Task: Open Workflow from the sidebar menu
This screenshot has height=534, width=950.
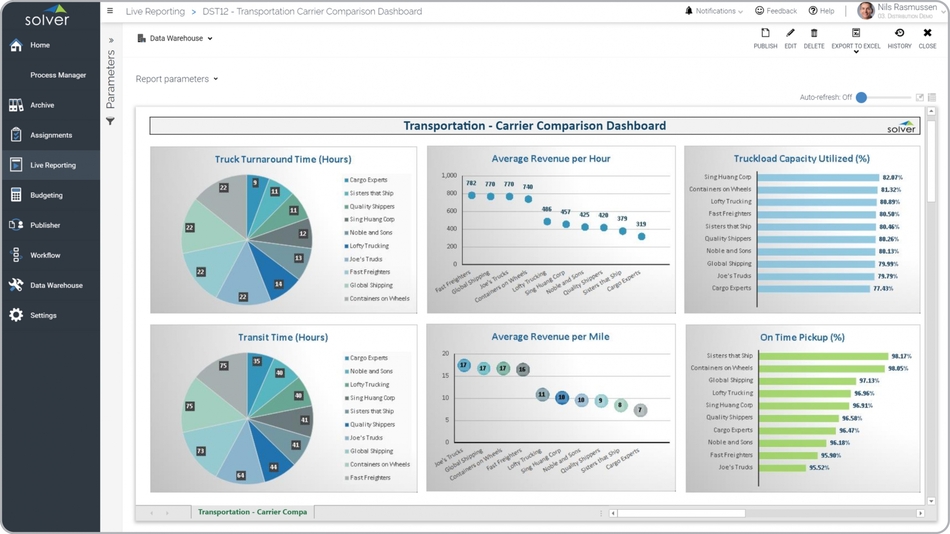Action: click(45, 255)
